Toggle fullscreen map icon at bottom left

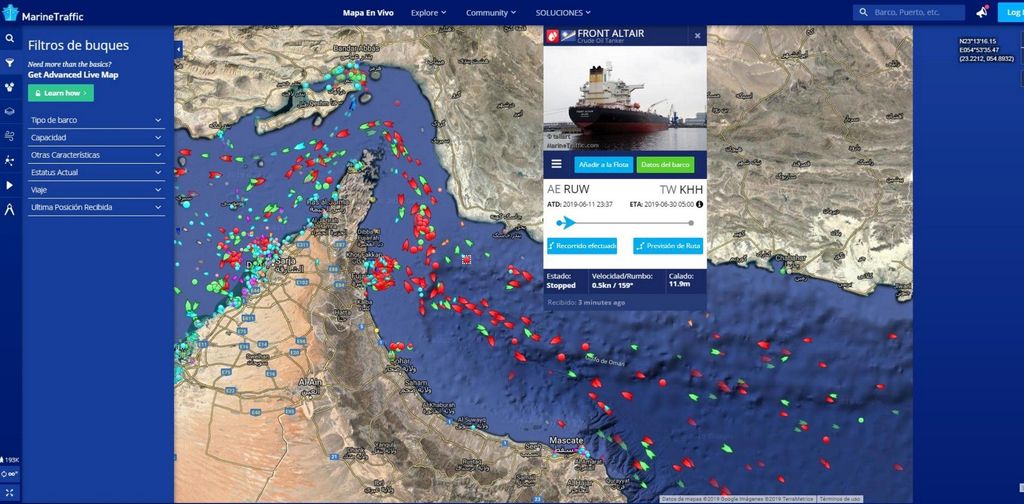click(x=10, y=492)
